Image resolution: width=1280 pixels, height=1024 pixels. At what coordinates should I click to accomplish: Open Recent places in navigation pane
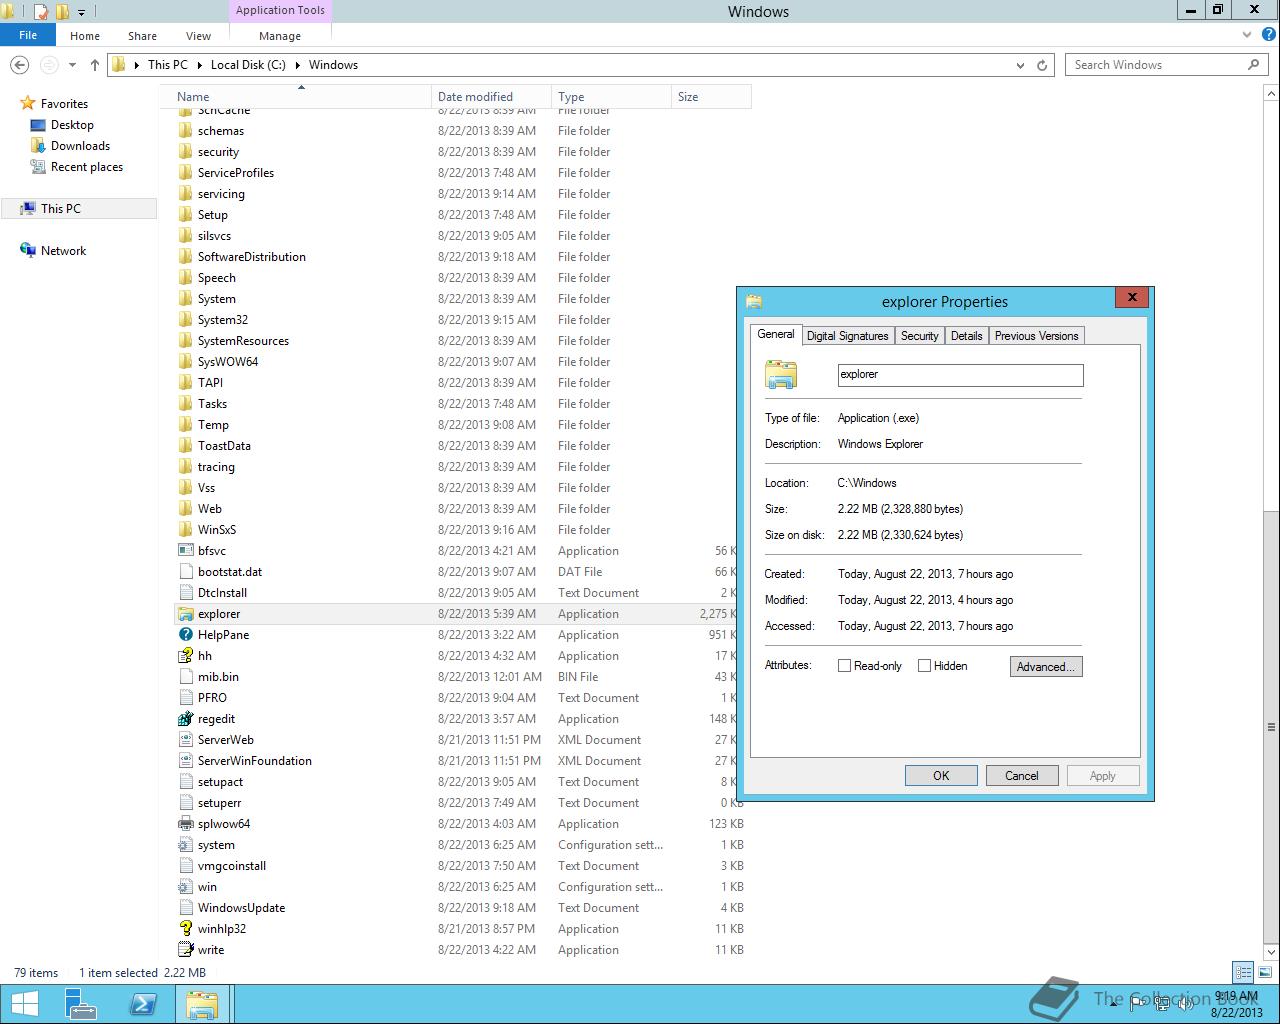click(86, 167)
